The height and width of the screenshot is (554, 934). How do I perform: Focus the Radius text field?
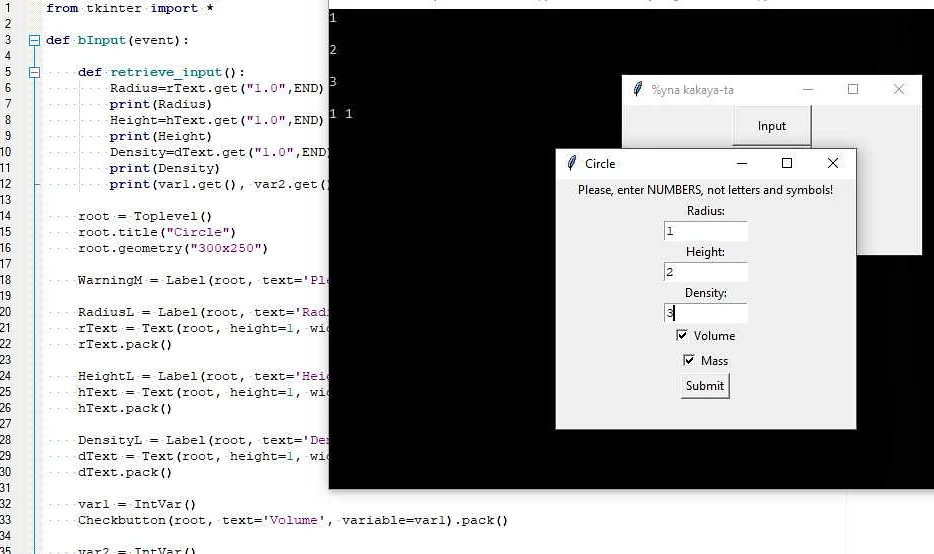click(705, 231)
